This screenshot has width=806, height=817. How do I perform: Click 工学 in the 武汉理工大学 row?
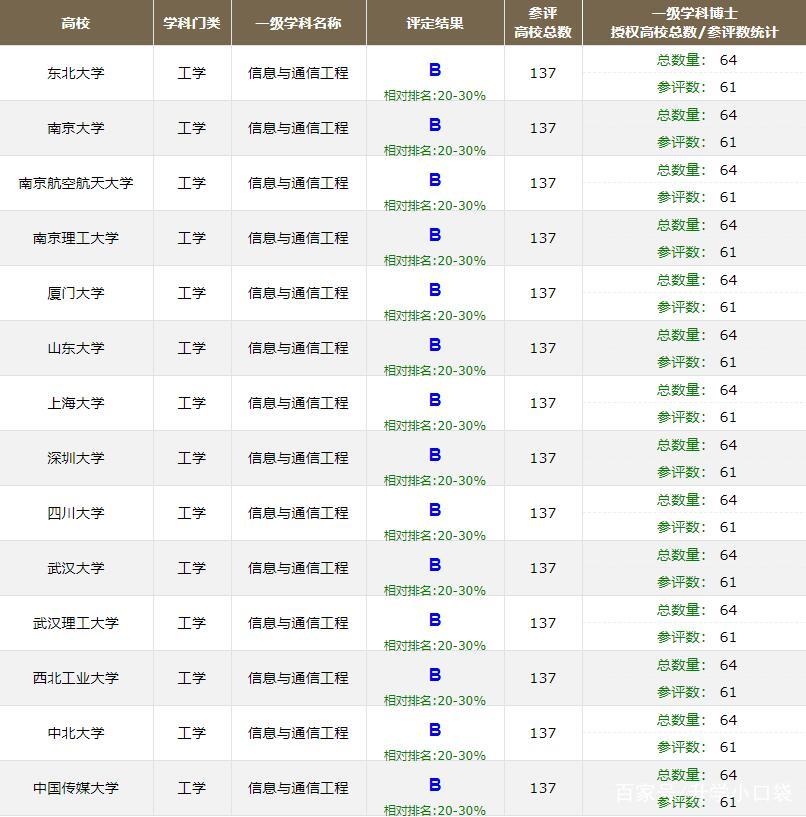point(192,623)
